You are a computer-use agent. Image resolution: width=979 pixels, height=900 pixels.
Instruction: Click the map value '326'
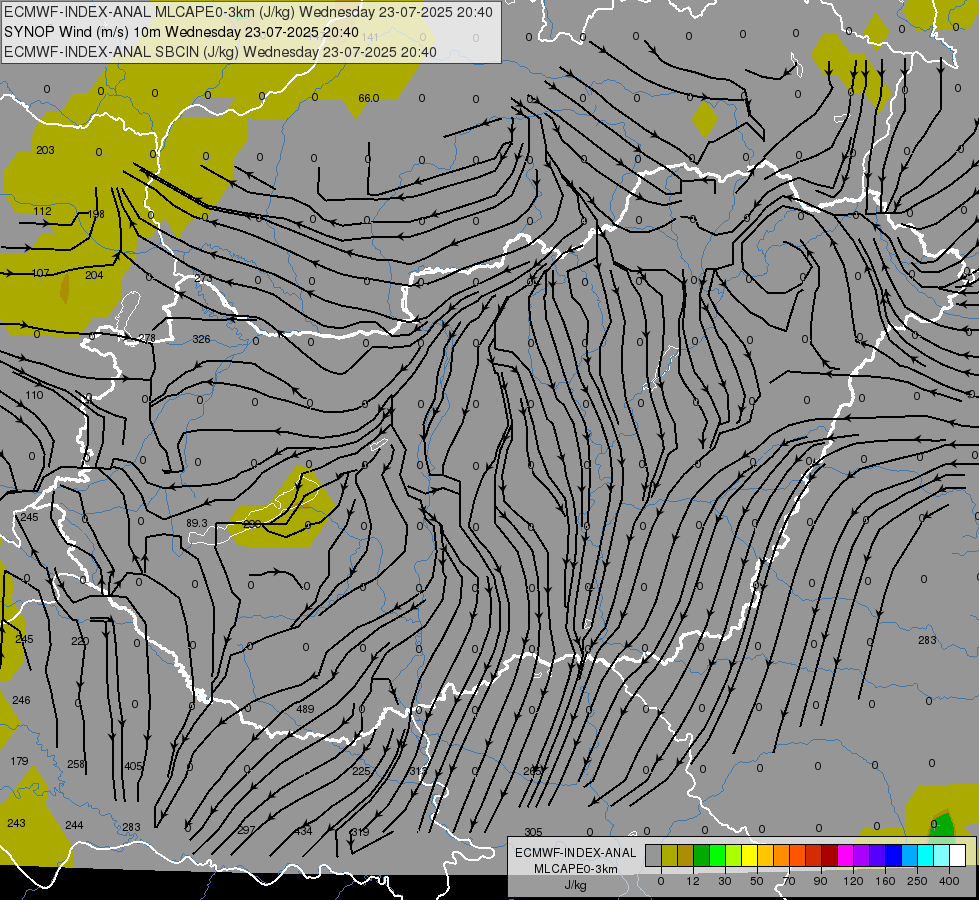point(201,339)
